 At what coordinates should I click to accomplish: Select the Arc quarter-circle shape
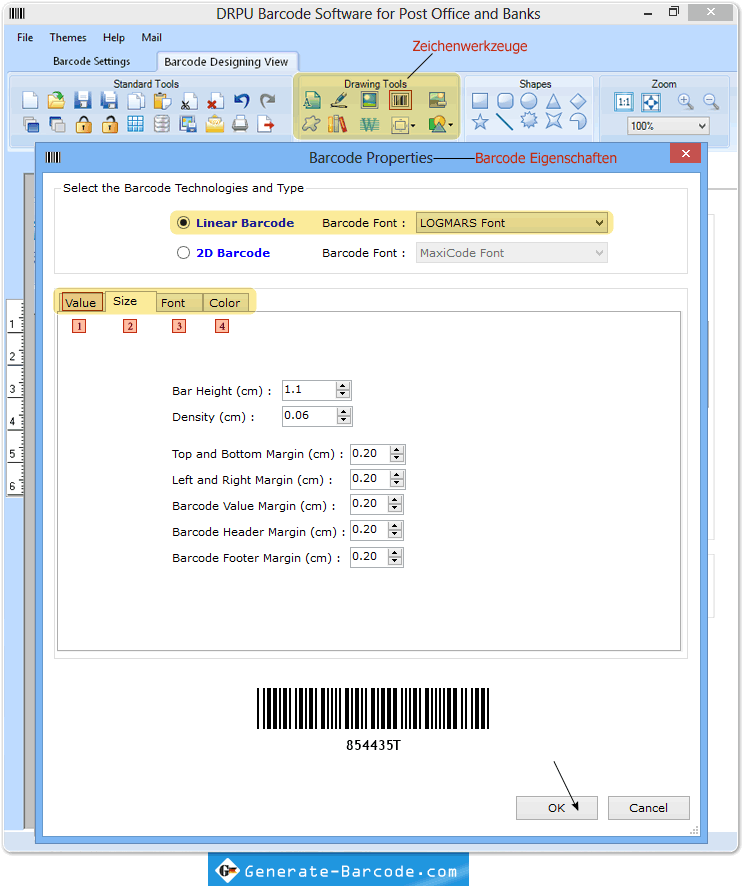pyautogui.click(x=578, y=121)
